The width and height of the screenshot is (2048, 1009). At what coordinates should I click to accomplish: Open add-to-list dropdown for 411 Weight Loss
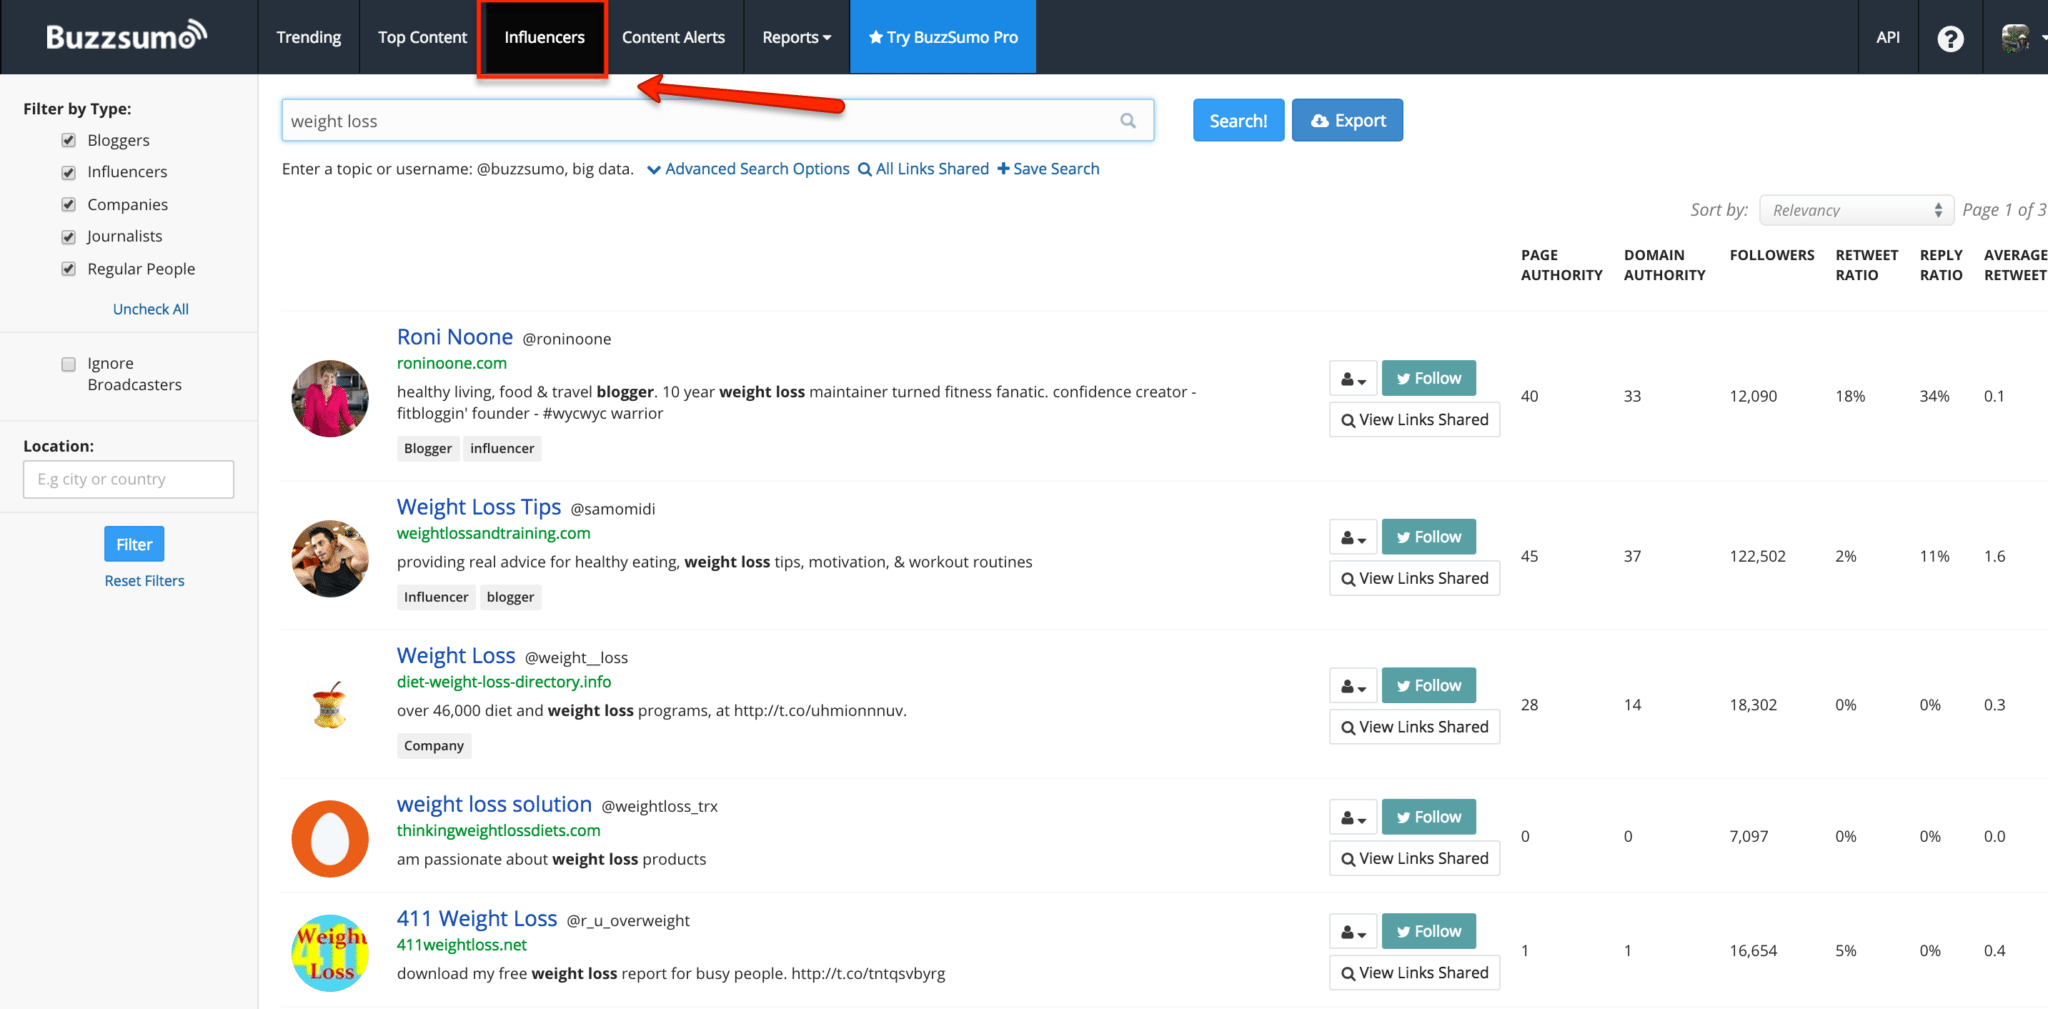click(x=1353, y=931)
